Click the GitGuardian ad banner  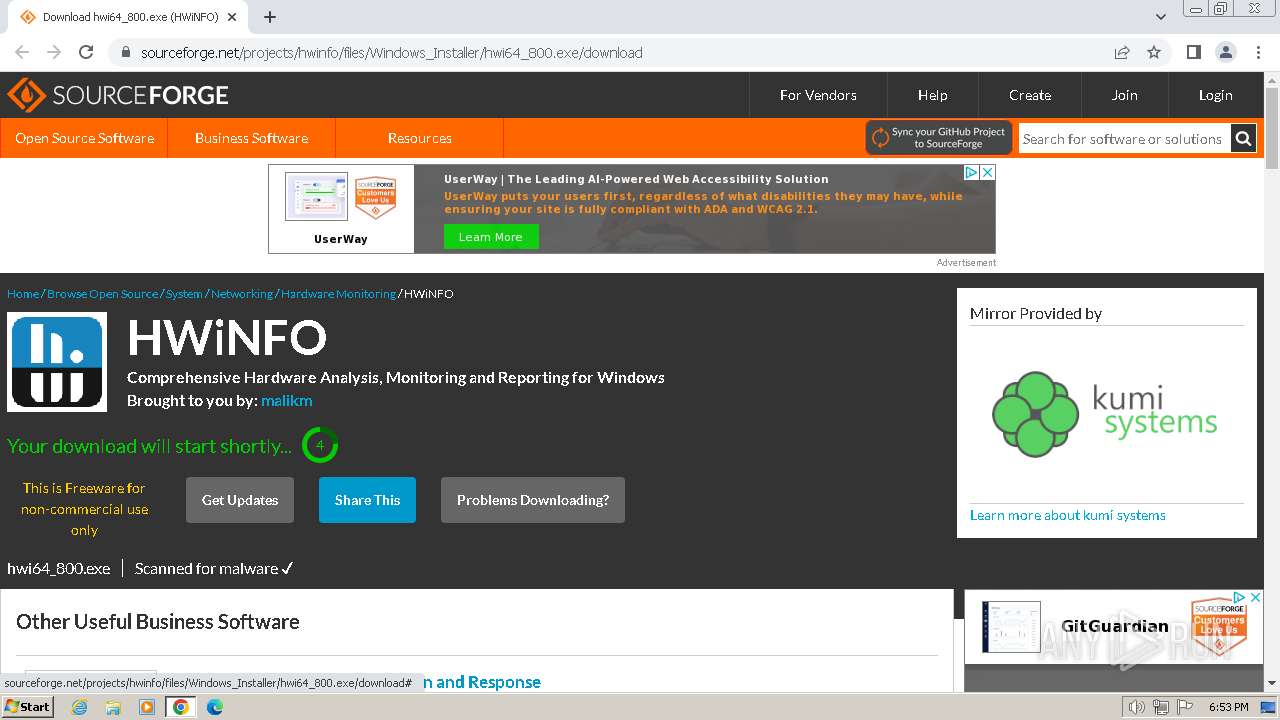[x=1115, y=627]
